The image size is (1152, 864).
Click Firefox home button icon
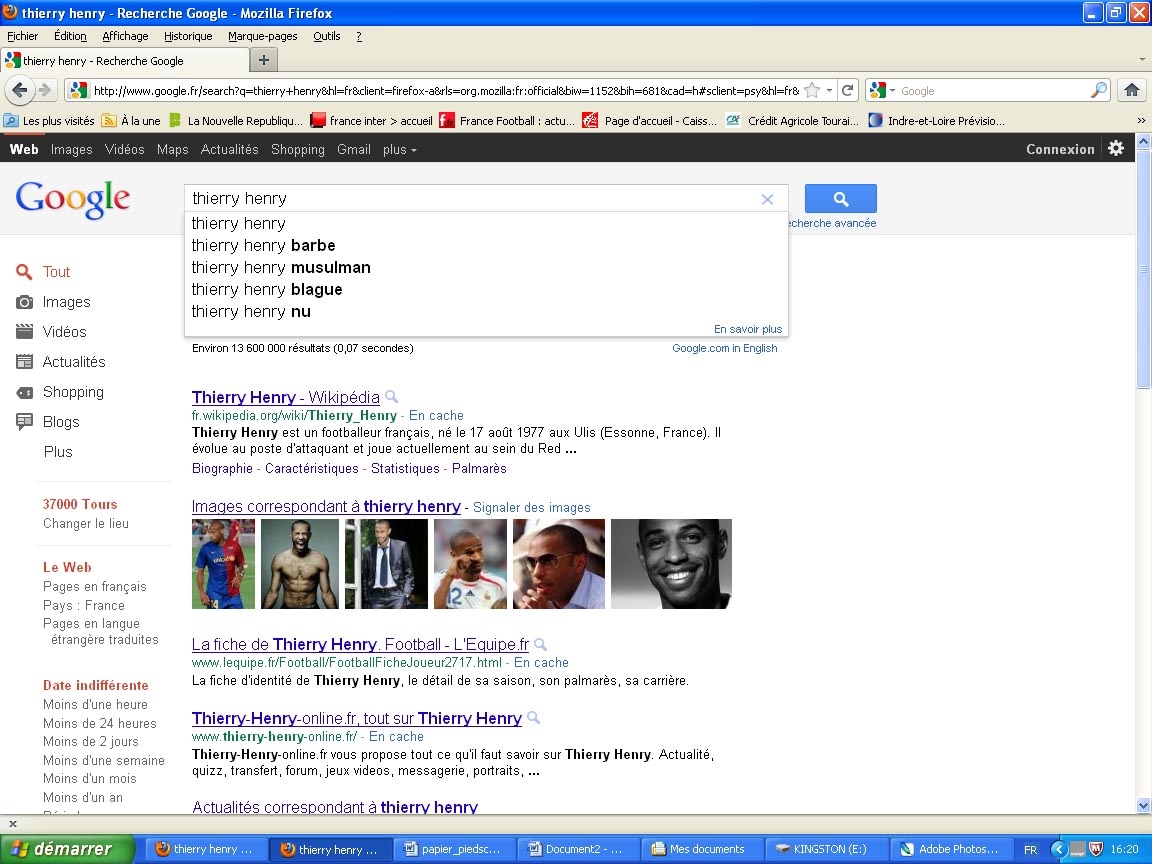point(1132,90)
